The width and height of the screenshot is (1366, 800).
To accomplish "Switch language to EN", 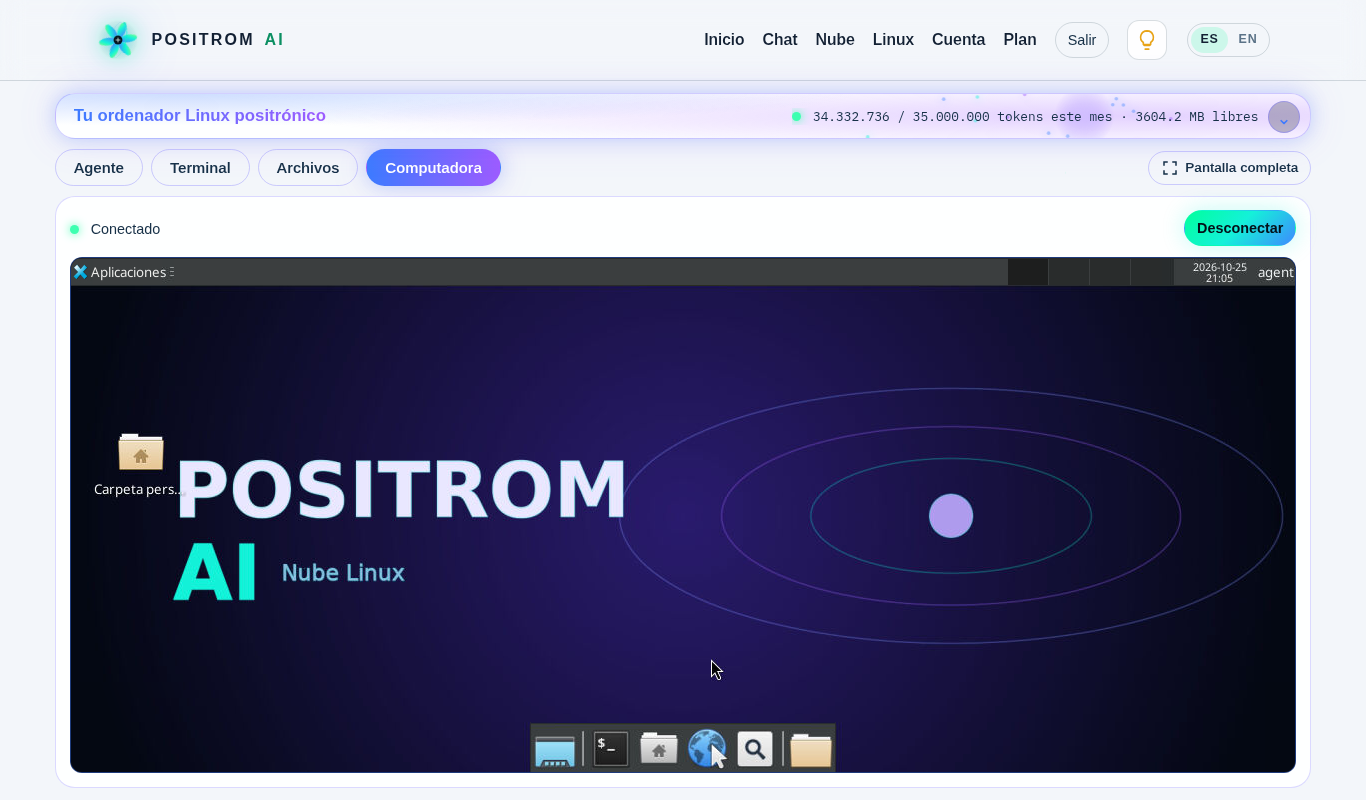I will tap(1247, 40).
